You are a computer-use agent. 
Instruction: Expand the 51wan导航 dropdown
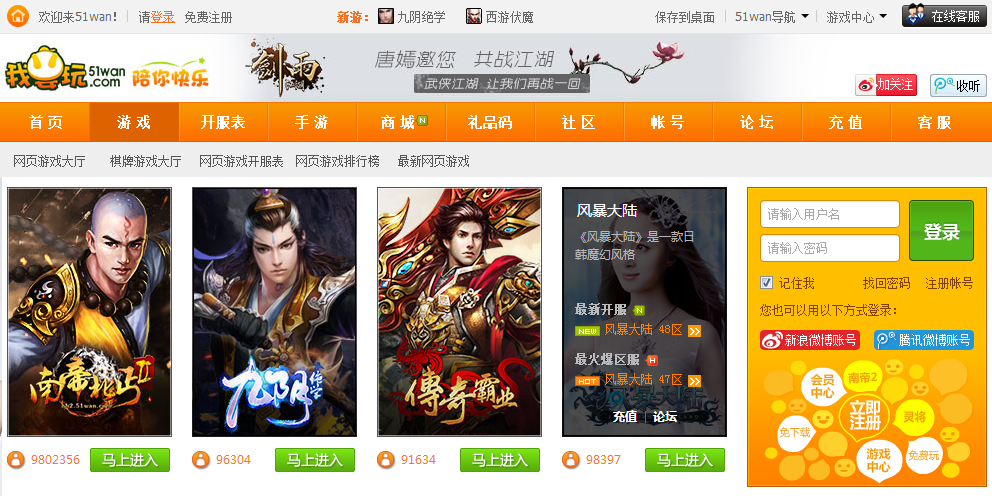pyautogui.click(x=772, y=17)
